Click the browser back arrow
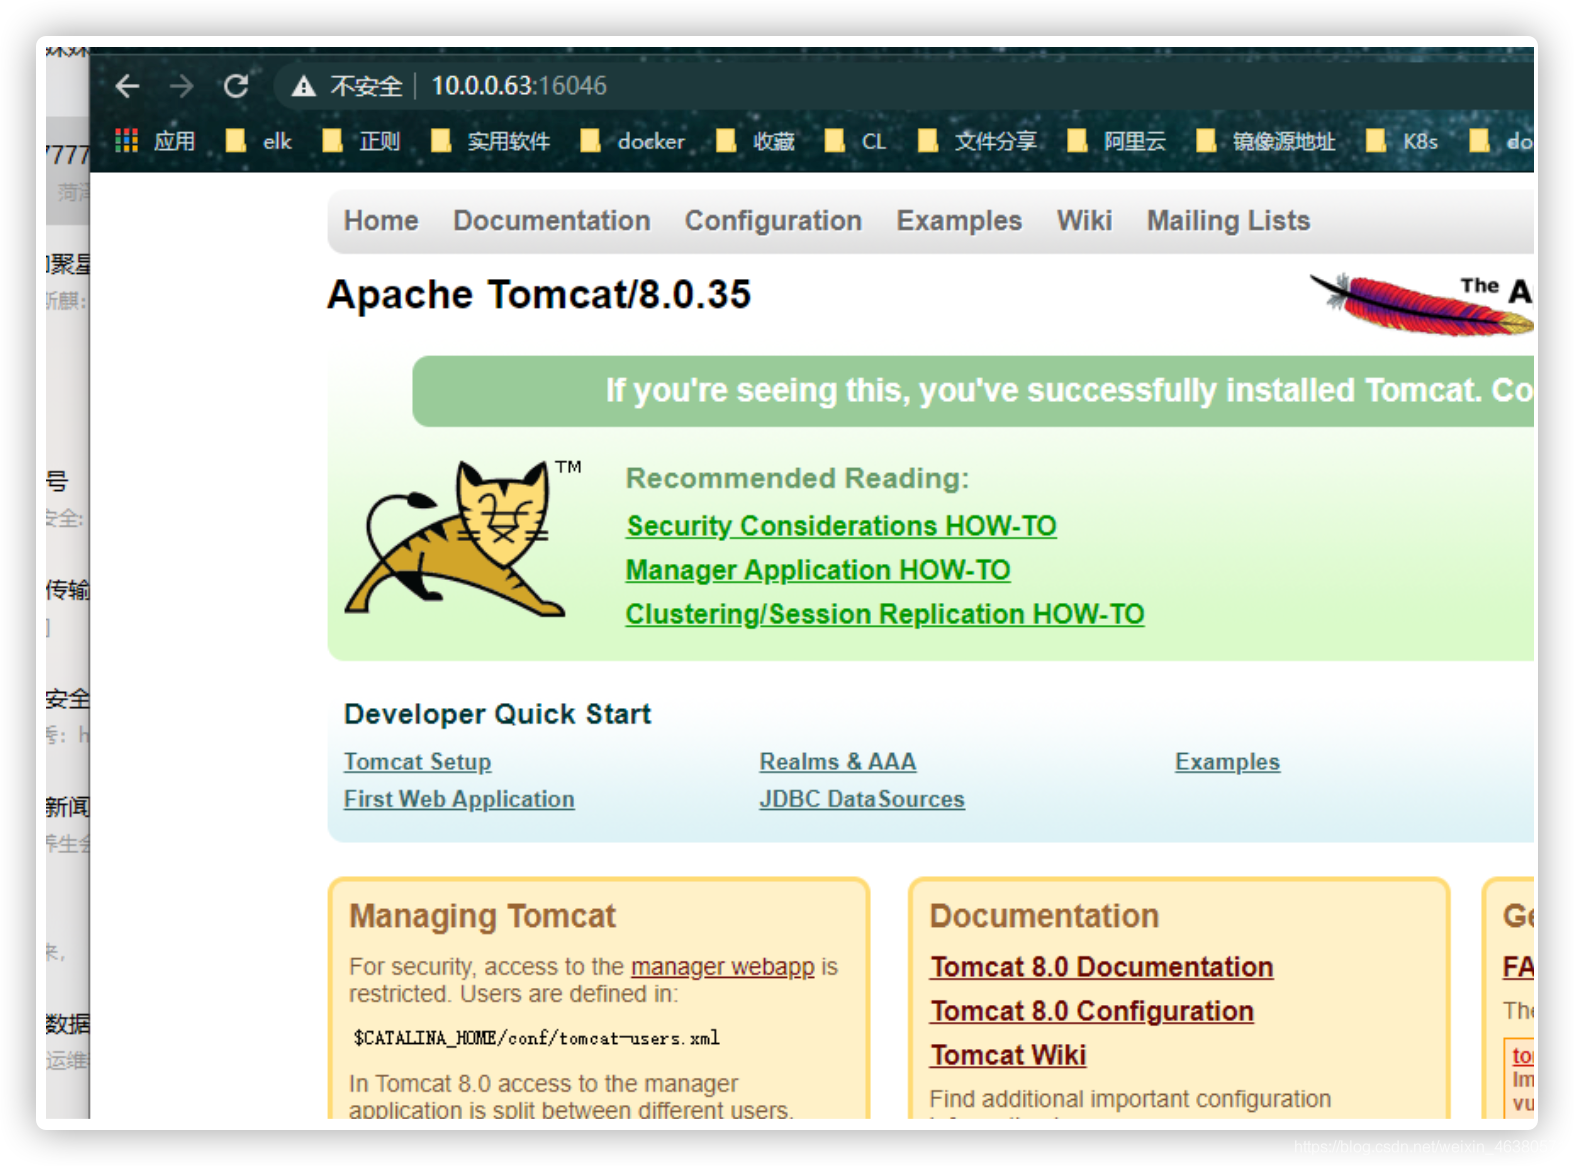1574x1166 pixels. (127, 86)
